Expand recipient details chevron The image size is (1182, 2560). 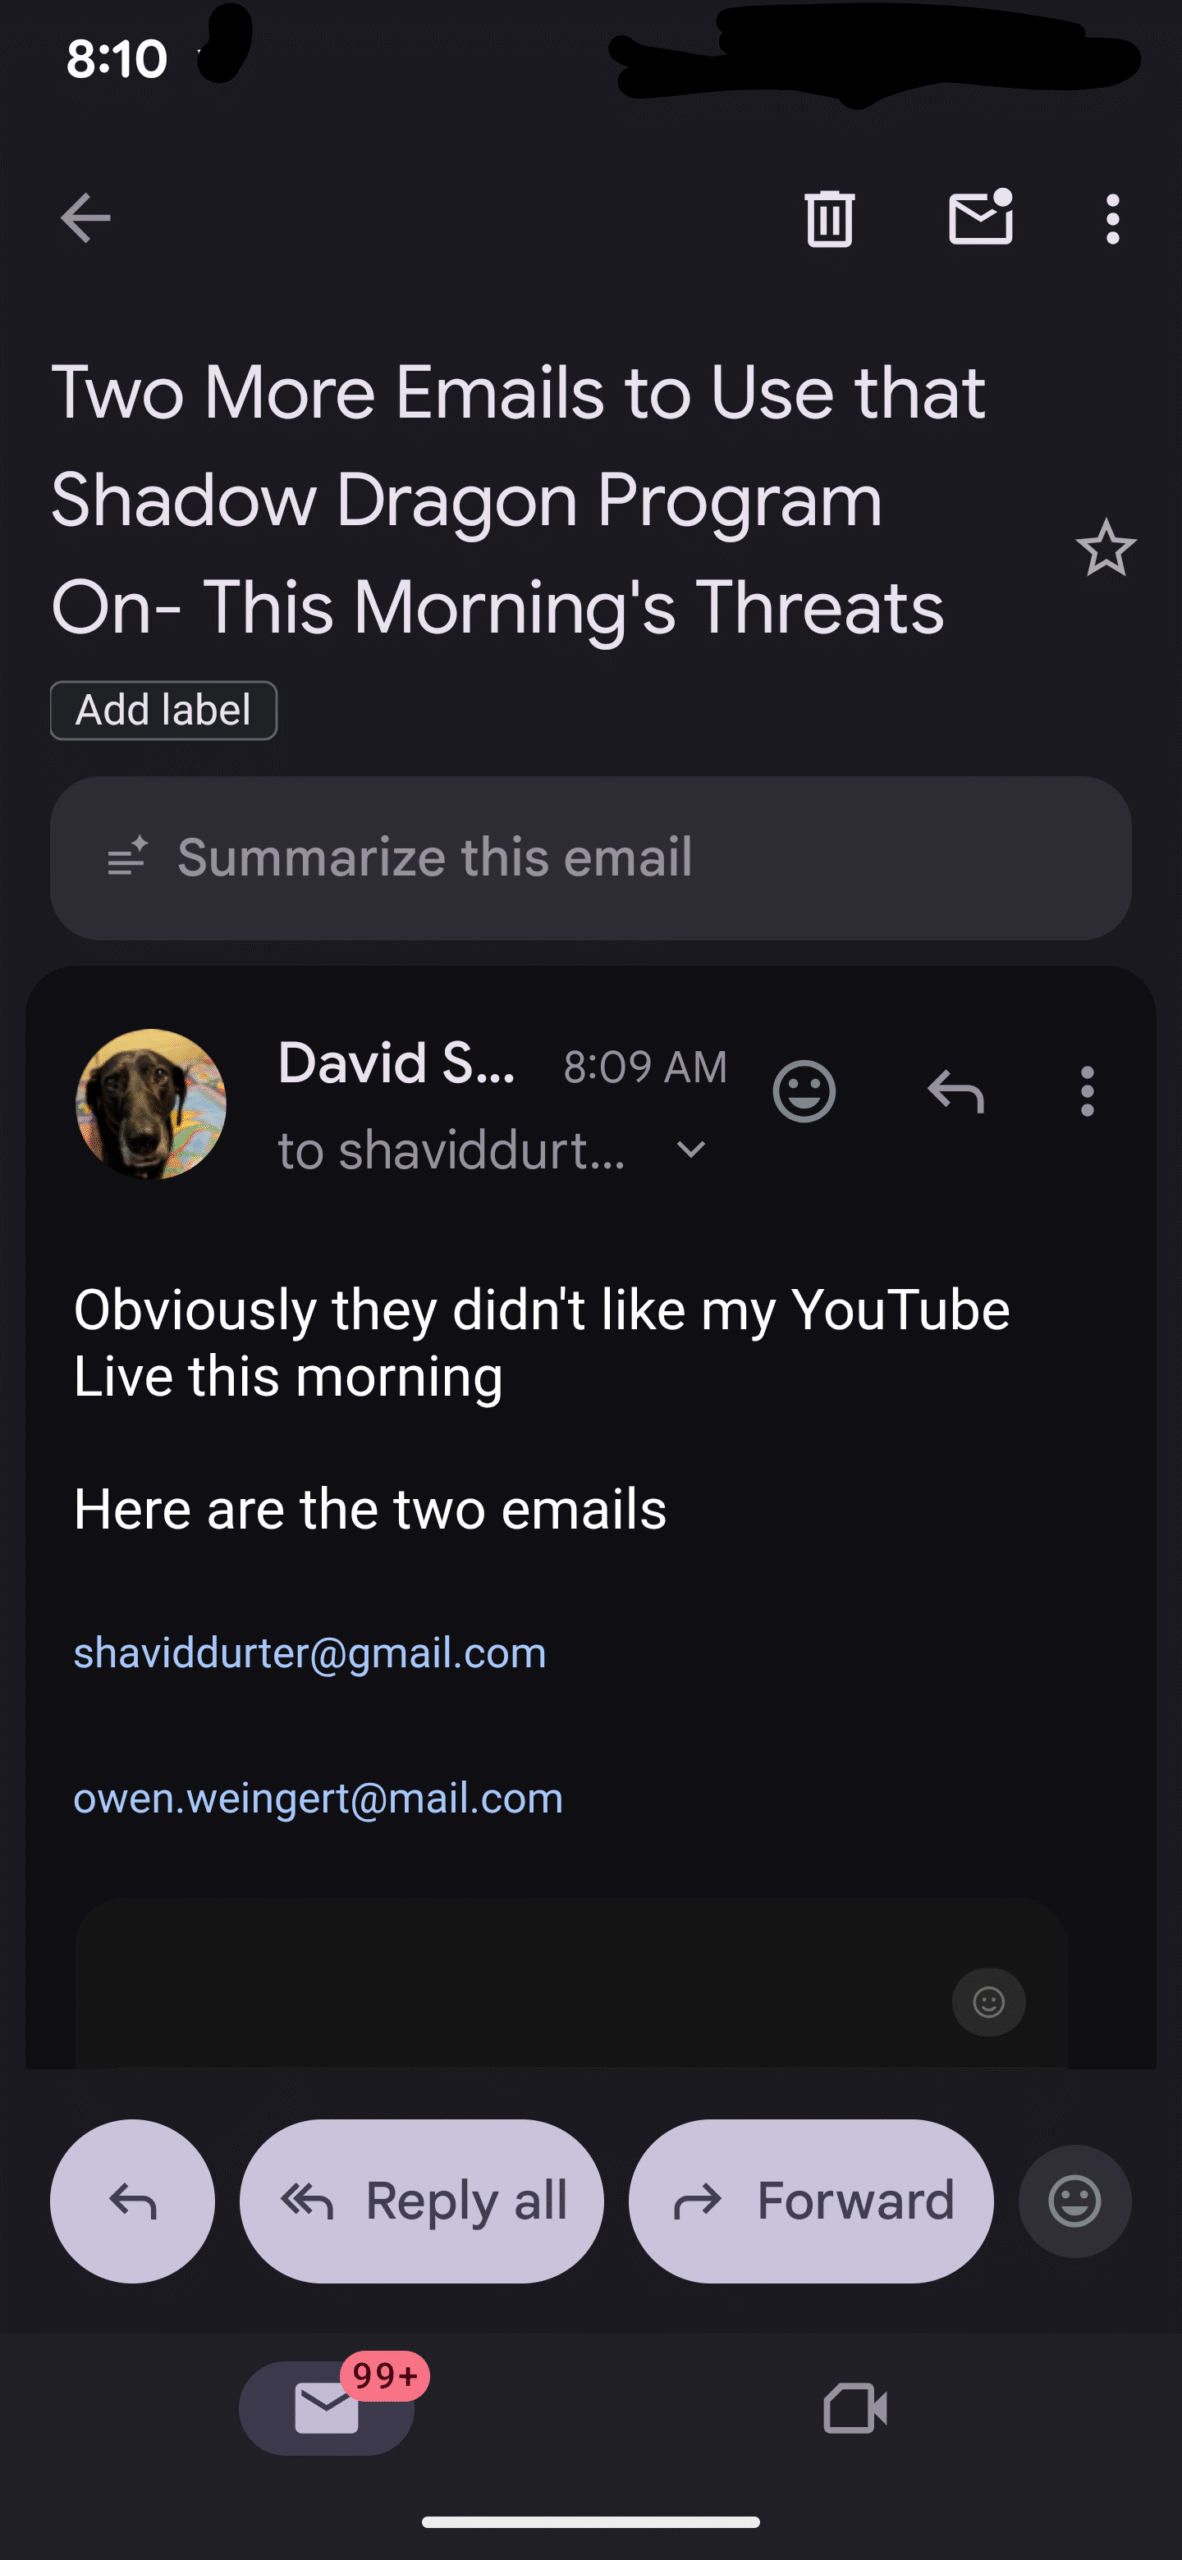coord(691,1150)
